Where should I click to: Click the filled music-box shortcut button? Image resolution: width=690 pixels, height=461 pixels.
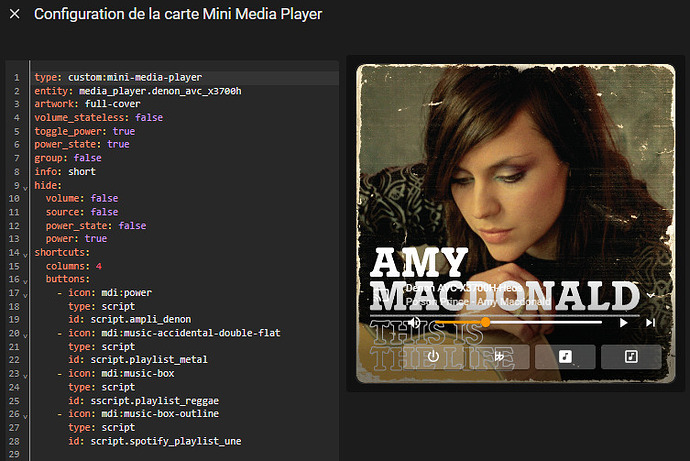565,356
